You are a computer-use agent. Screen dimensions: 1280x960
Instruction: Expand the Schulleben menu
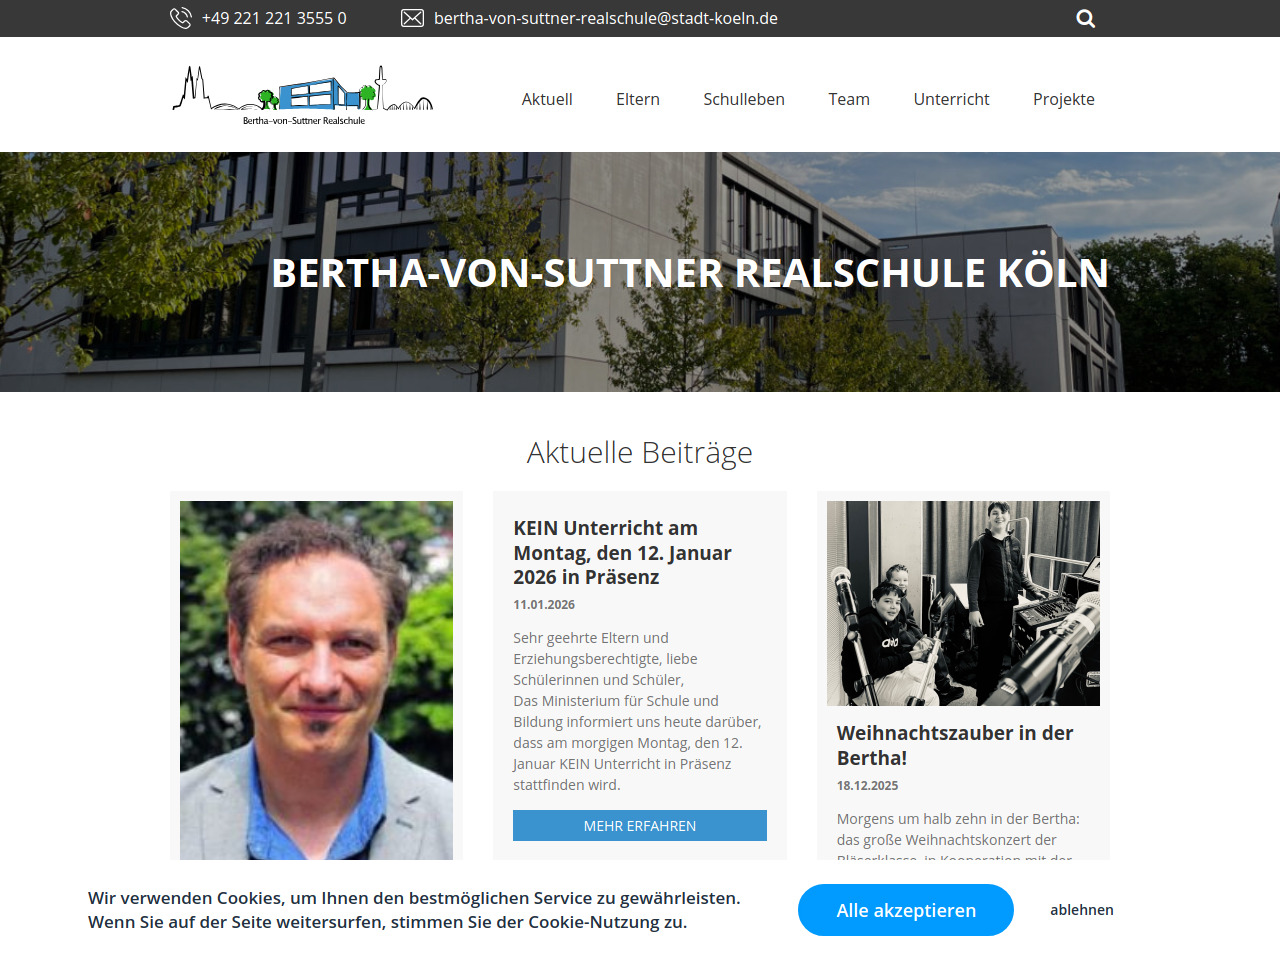tap(744, 99)
